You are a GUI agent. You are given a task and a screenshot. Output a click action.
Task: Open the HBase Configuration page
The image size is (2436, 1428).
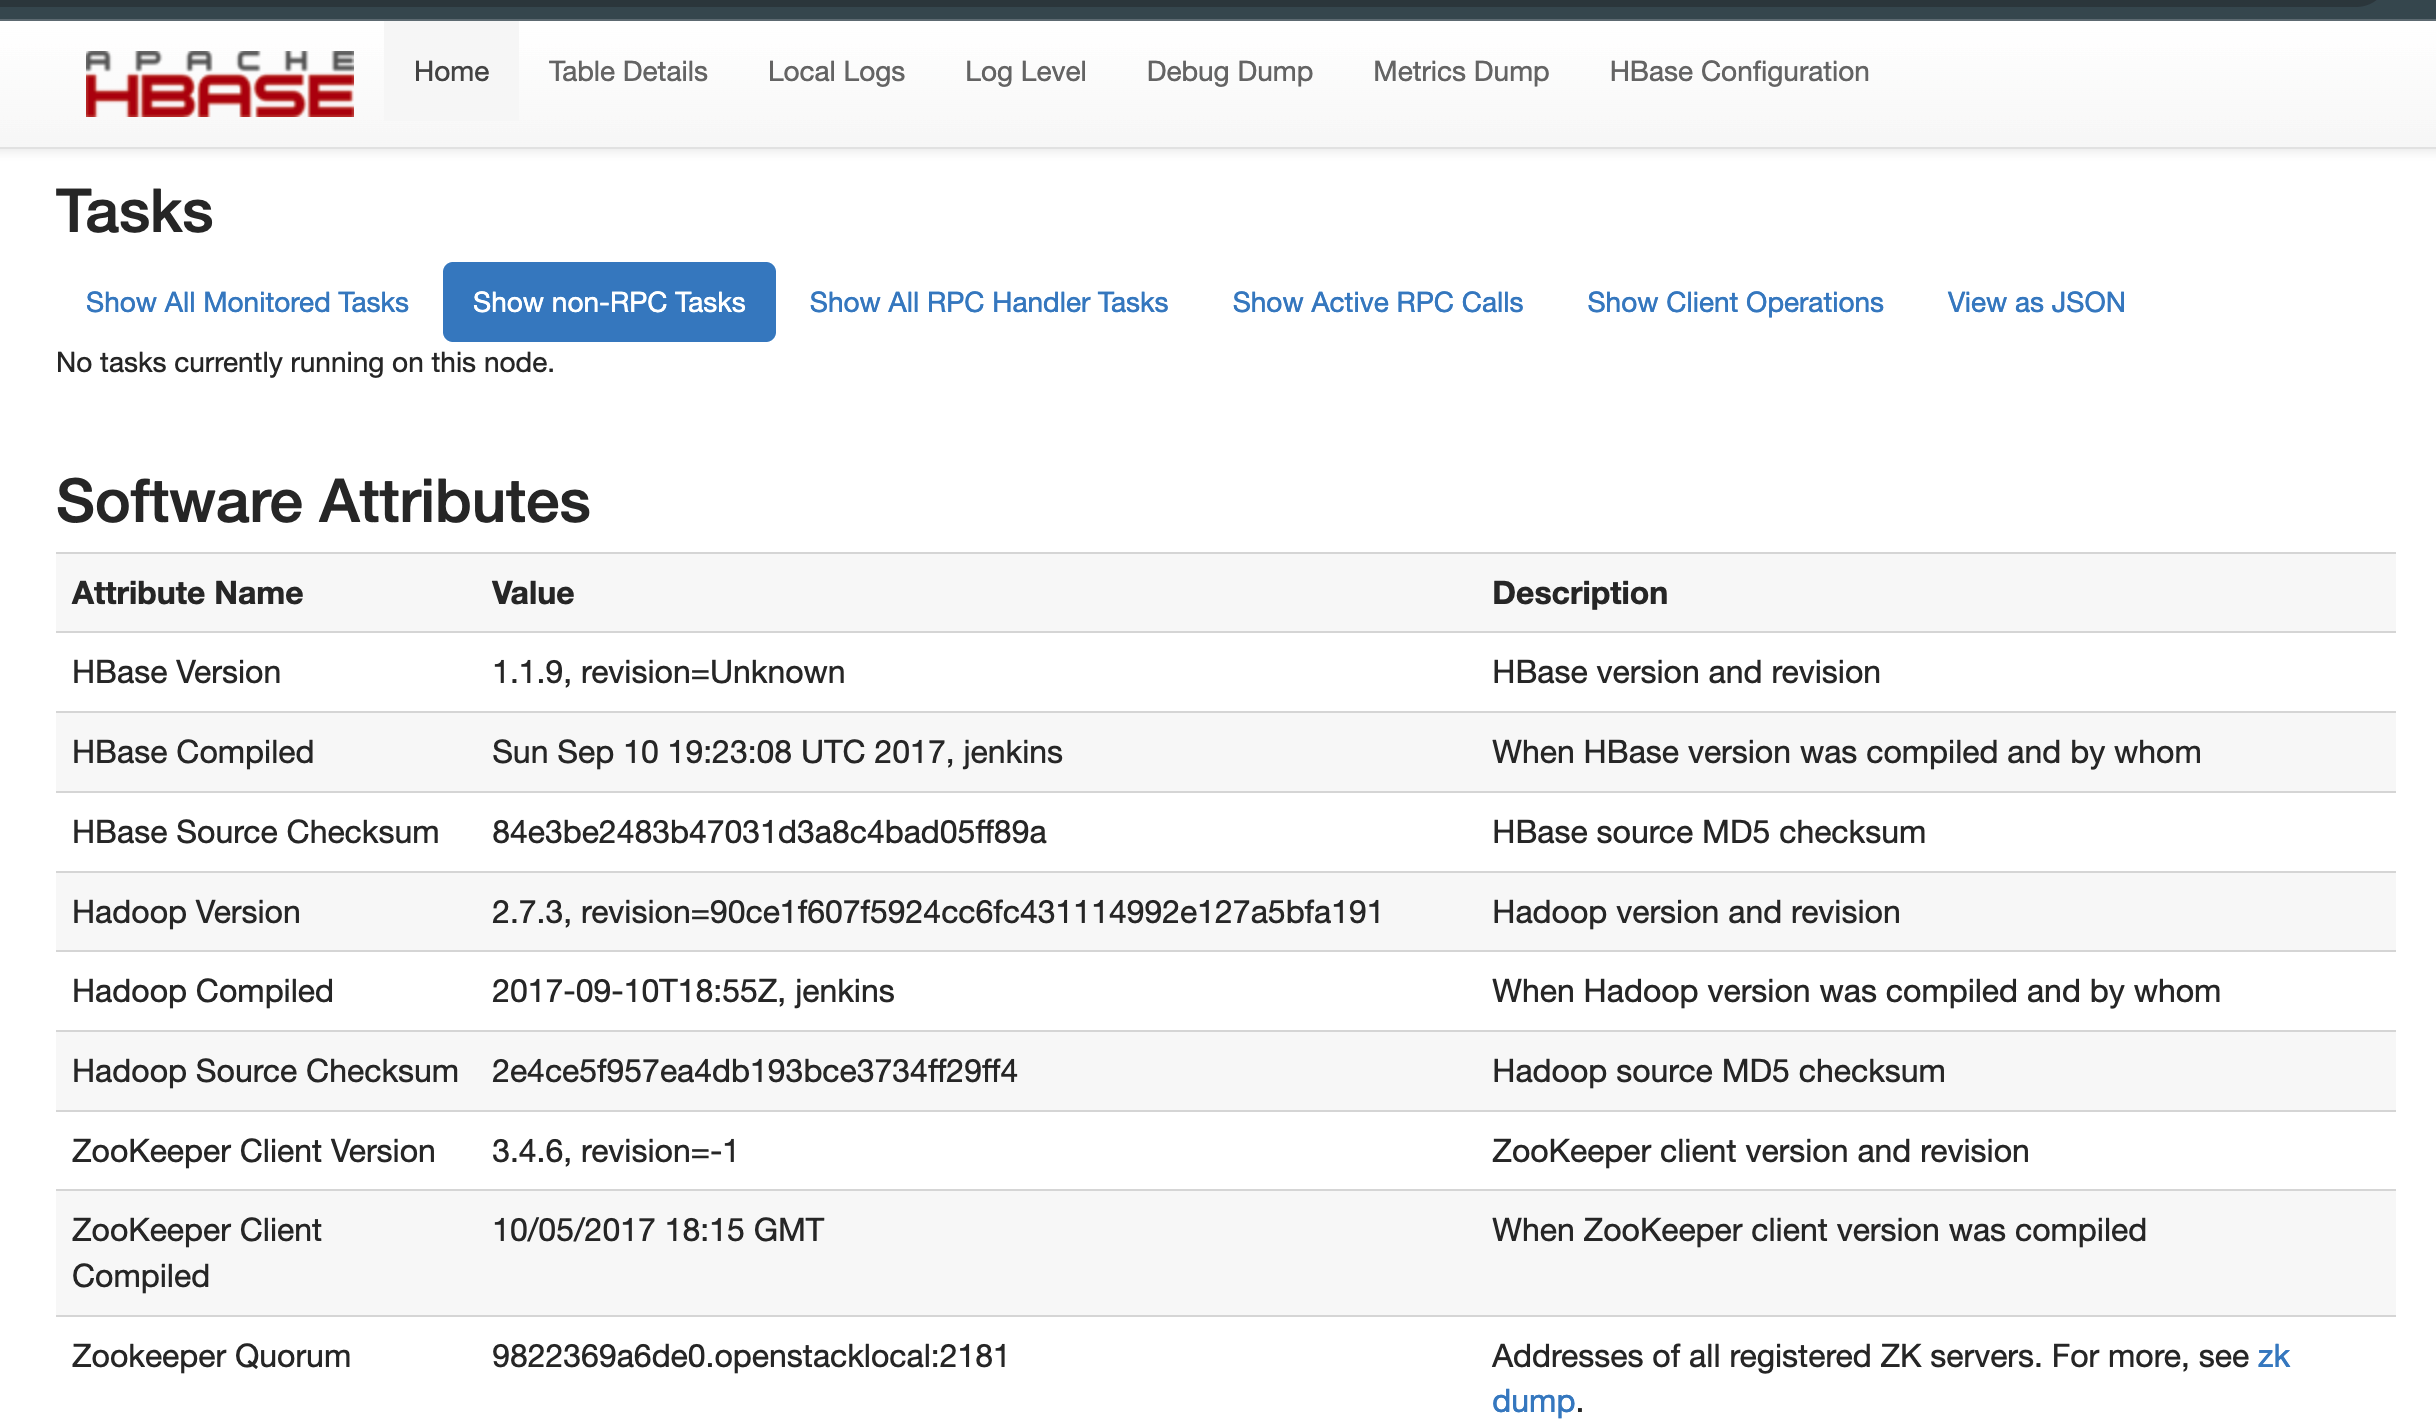coord(1739,71)
